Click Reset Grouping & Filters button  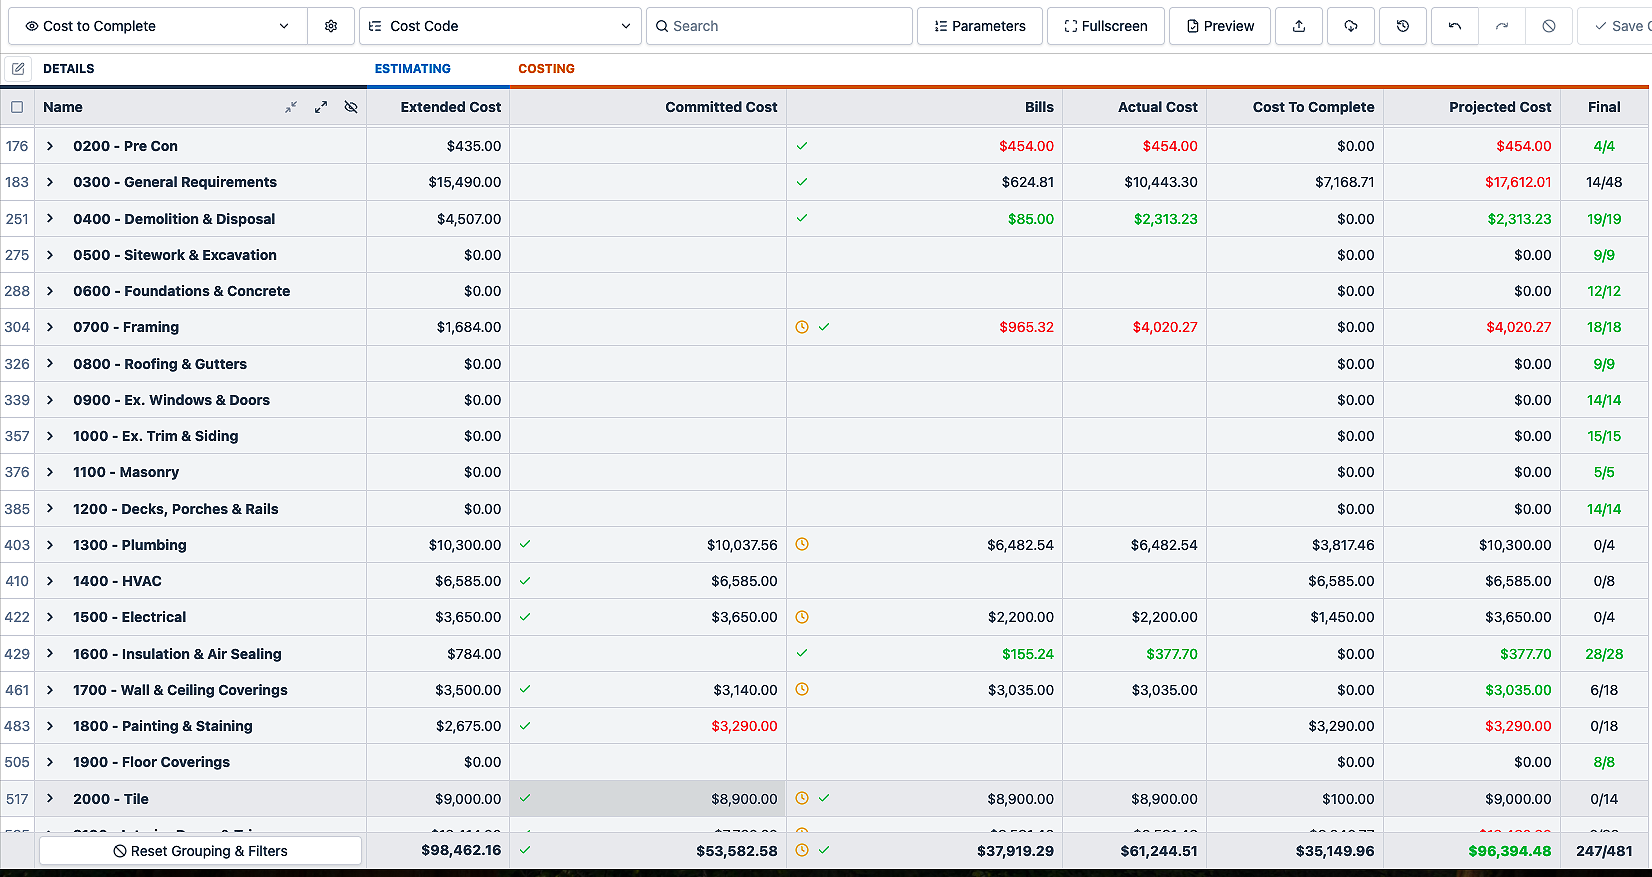200,851
